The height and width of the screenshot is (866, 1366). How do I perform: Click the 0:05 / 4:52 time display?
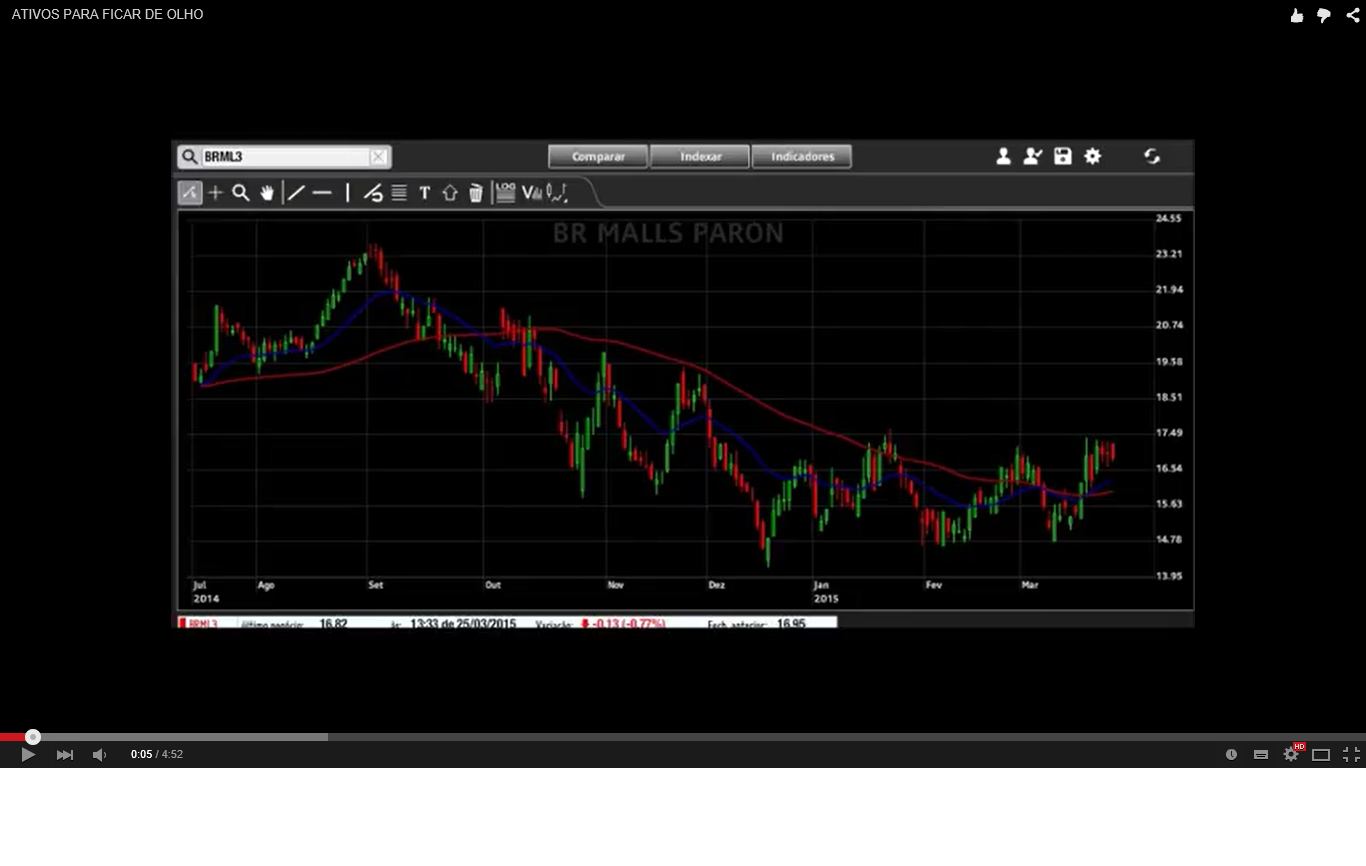coord(156,755)
